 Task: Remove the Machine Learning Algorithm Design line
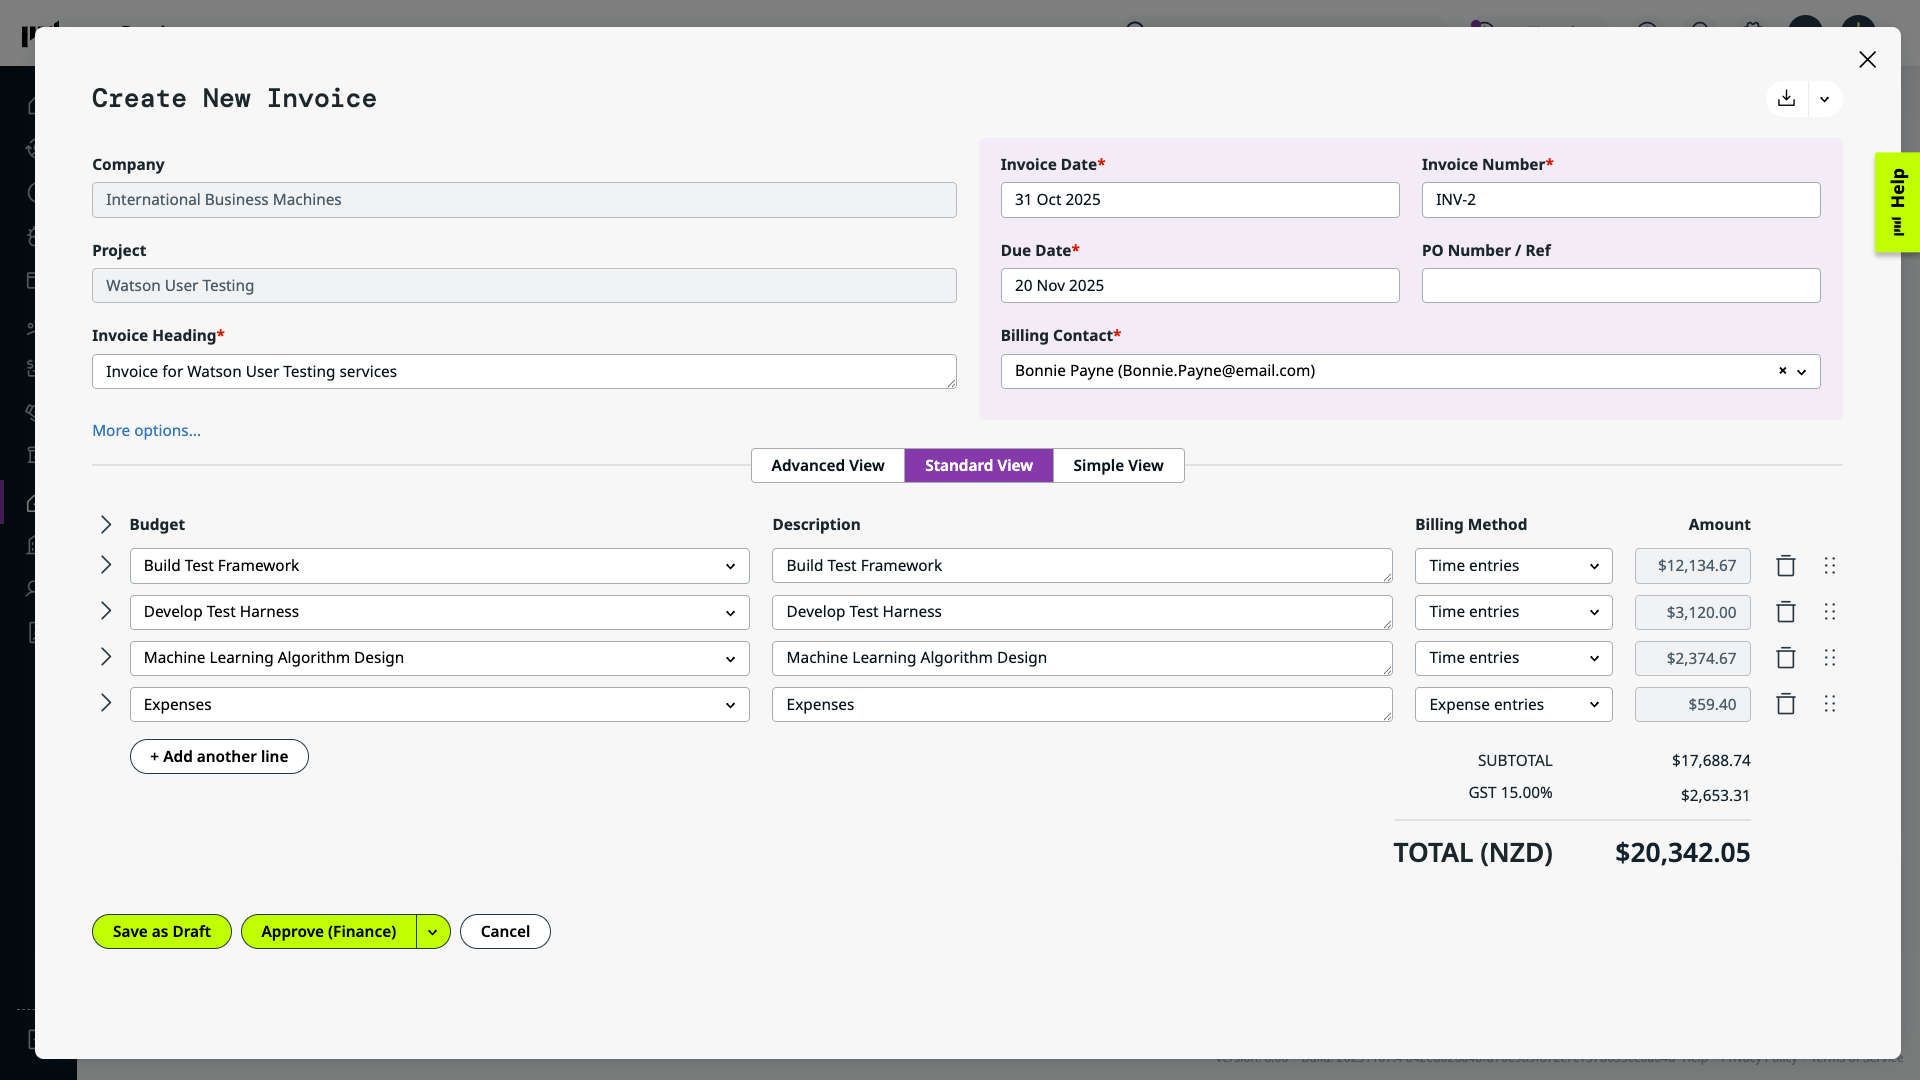[1785, 658]
